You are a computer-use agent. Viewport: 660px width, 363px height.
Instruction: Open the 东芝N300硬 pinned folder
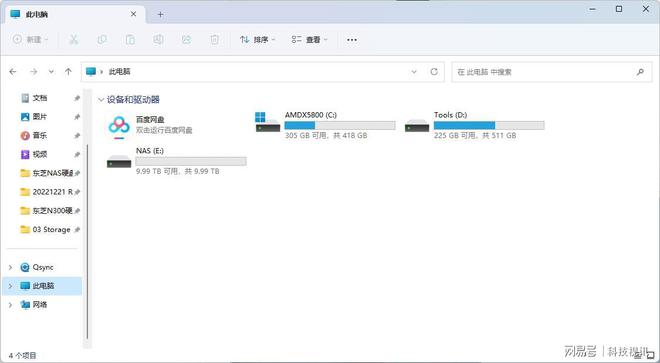[47, 211]
